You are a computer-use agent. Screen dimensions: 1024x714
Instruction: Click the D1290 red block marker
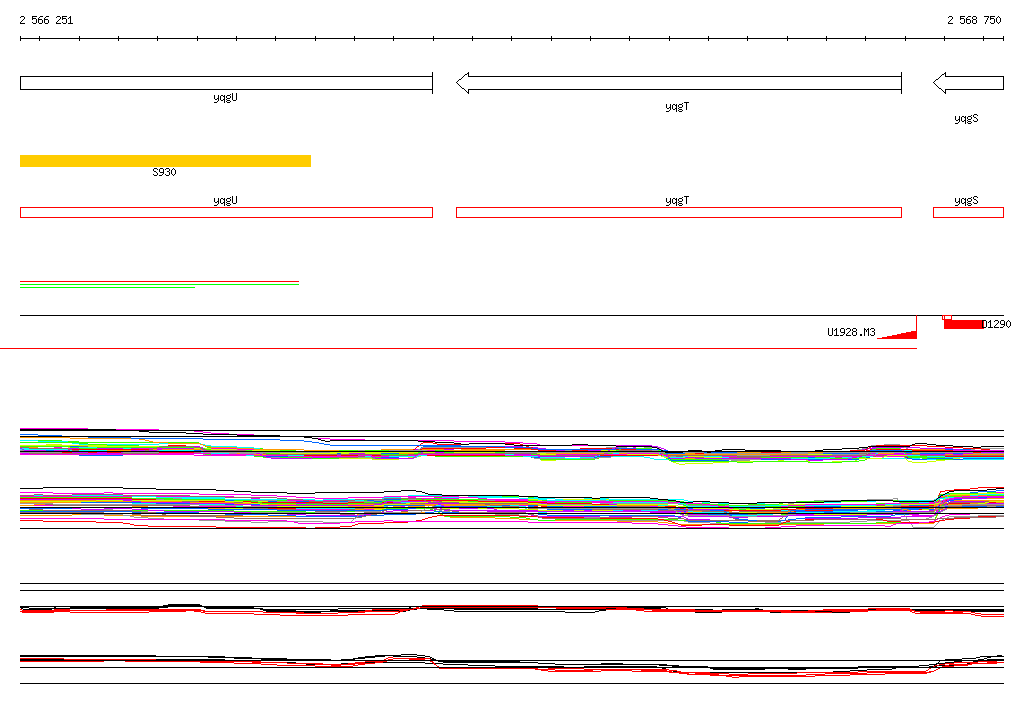pos(963,323)
